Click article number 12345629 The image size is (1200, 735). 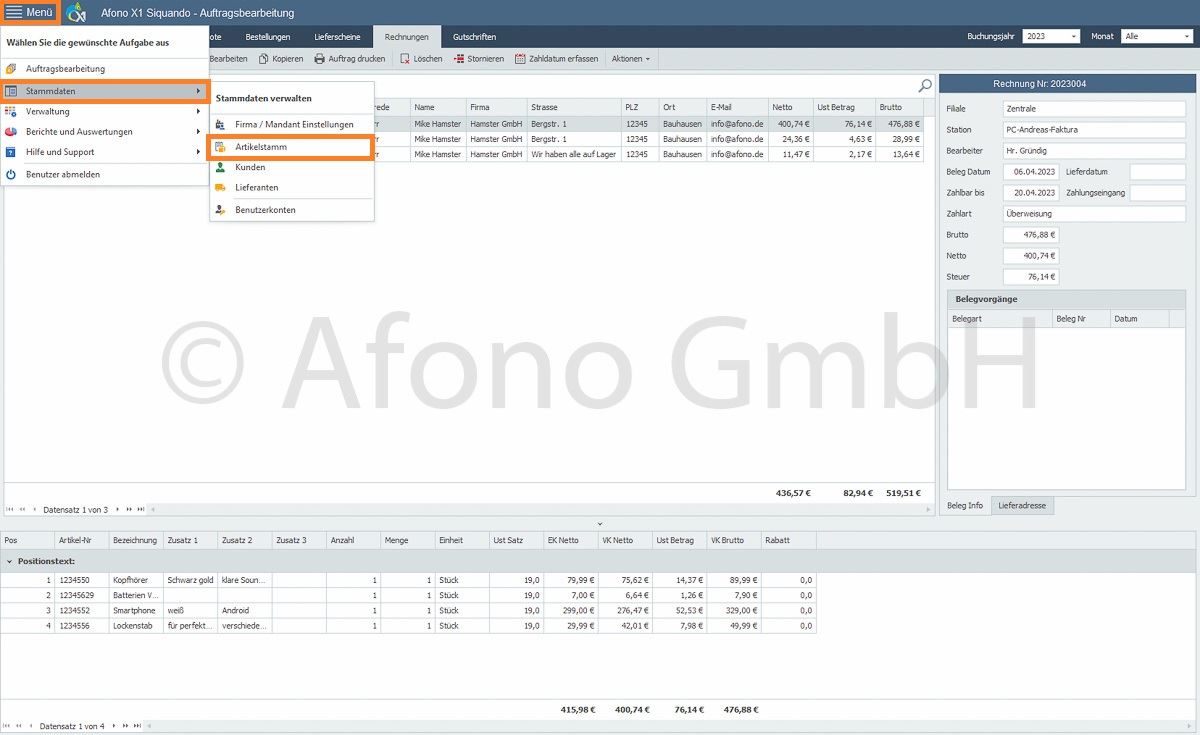(82, 595)
